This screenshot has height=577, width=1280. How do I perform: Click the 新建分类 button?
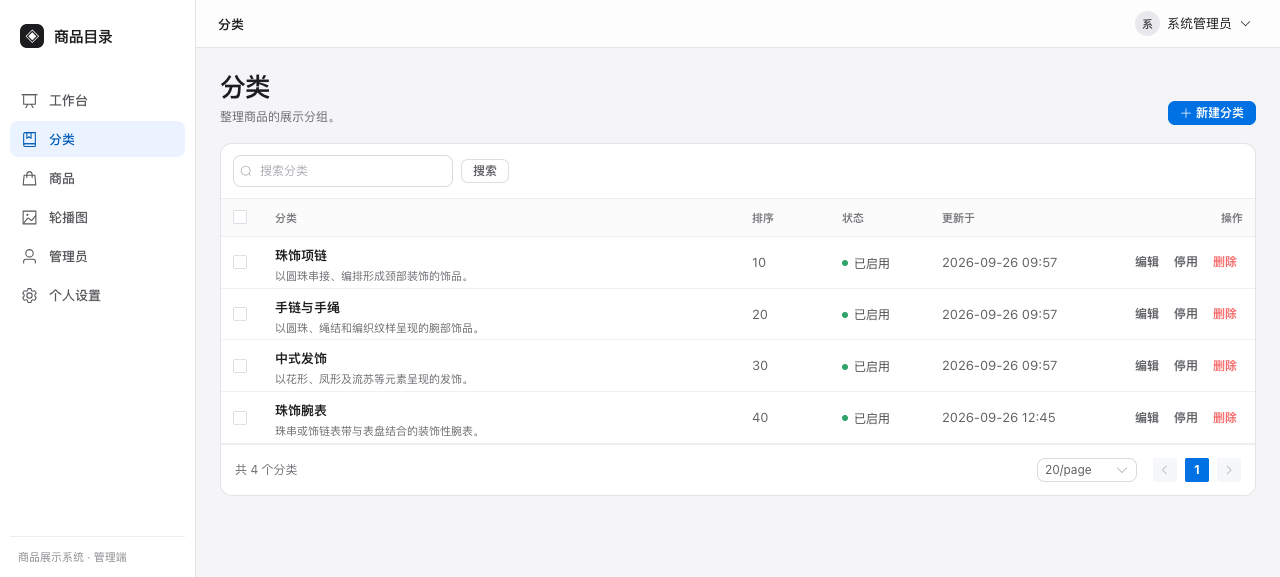pos(1212,113)
